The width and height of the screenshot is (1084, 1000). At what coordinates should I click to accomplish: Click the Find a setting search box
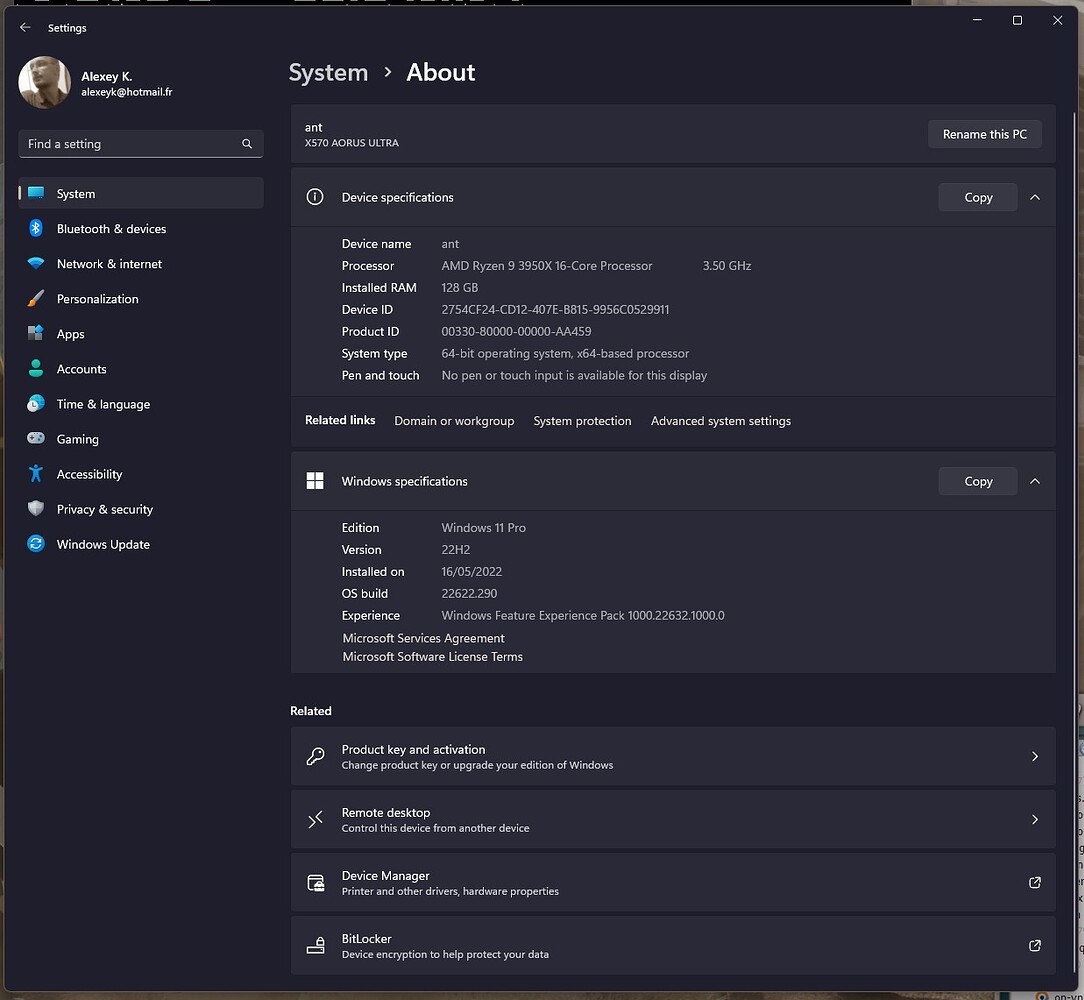click(140, 143)
